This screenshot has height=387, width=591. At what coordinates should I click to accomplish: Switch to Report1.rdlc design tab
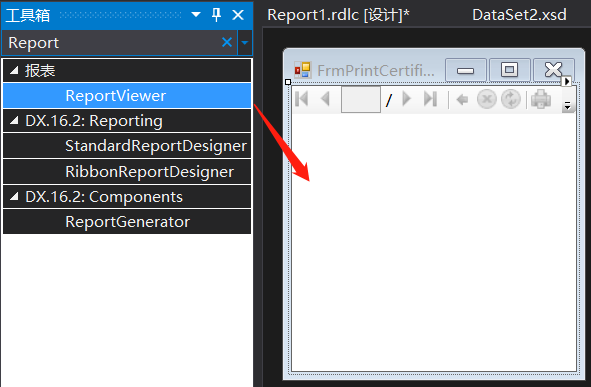point(338,15)
